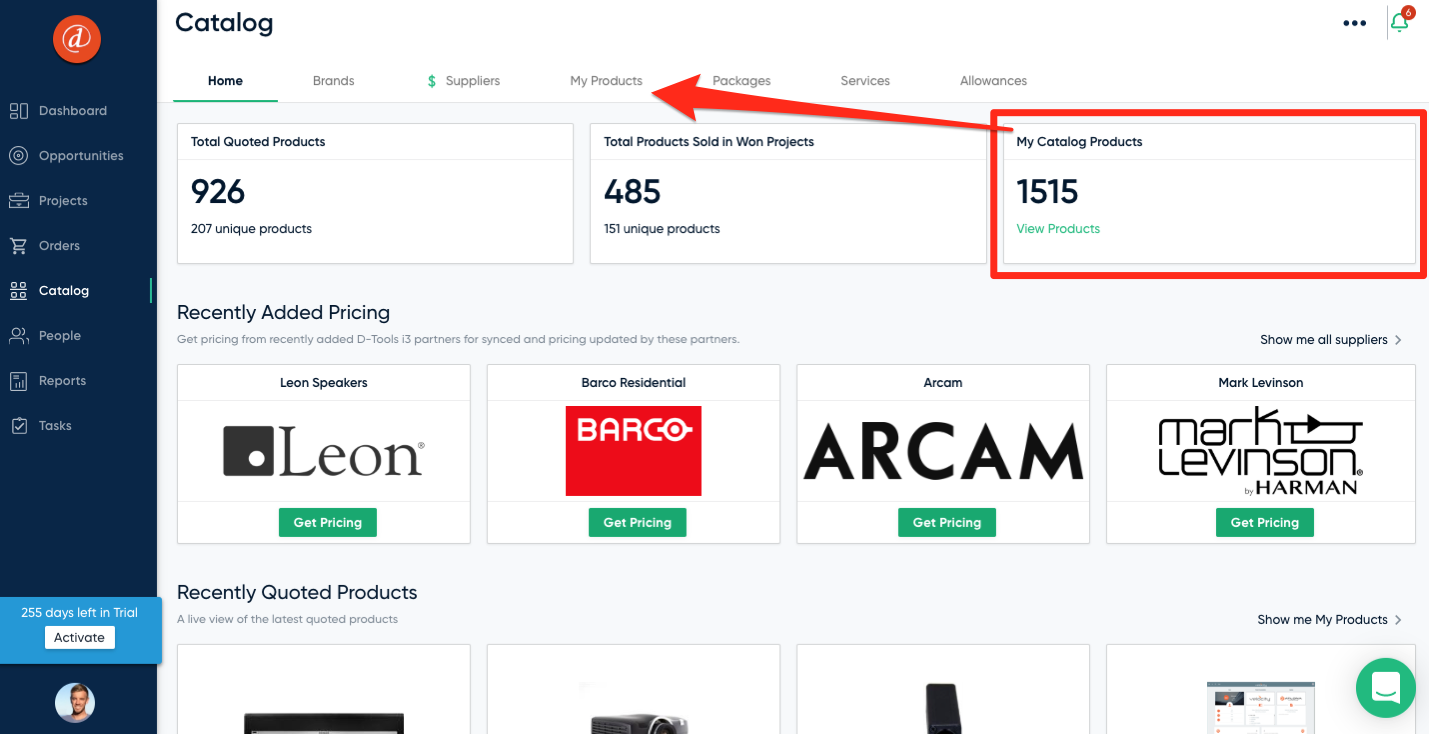
Task: Click Show me all suppliers
Action: tap(1324, 340)
